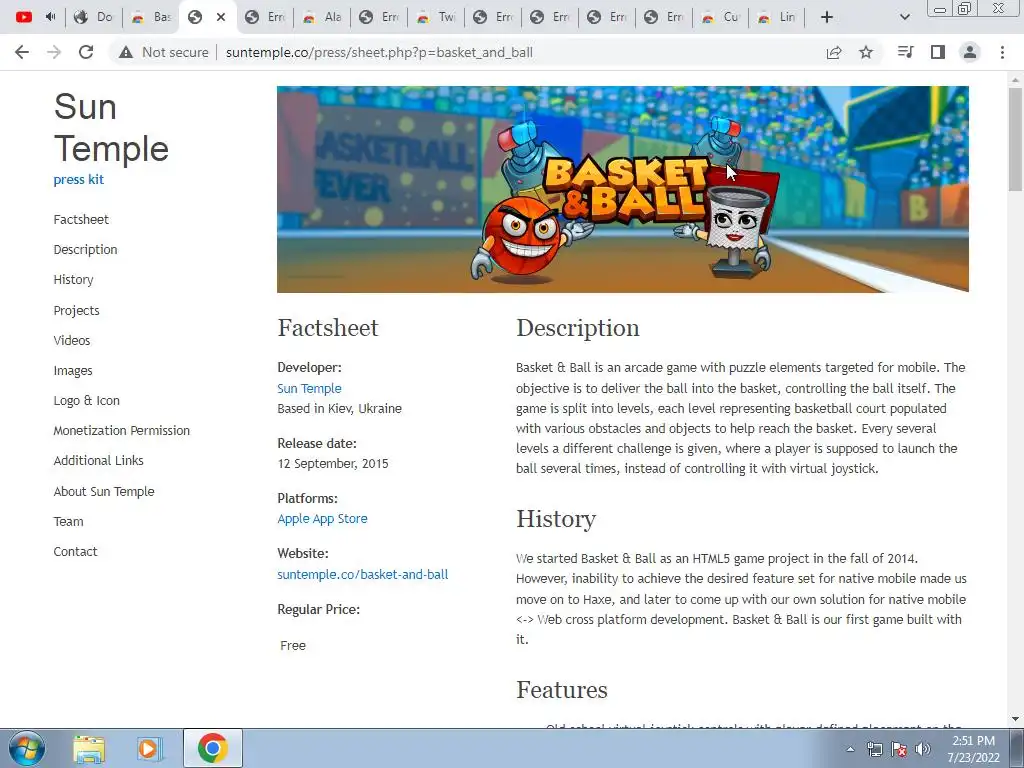The image size is (1024, 768).
Task: Click the Not secure warning icon
Action: pos(126,52)
